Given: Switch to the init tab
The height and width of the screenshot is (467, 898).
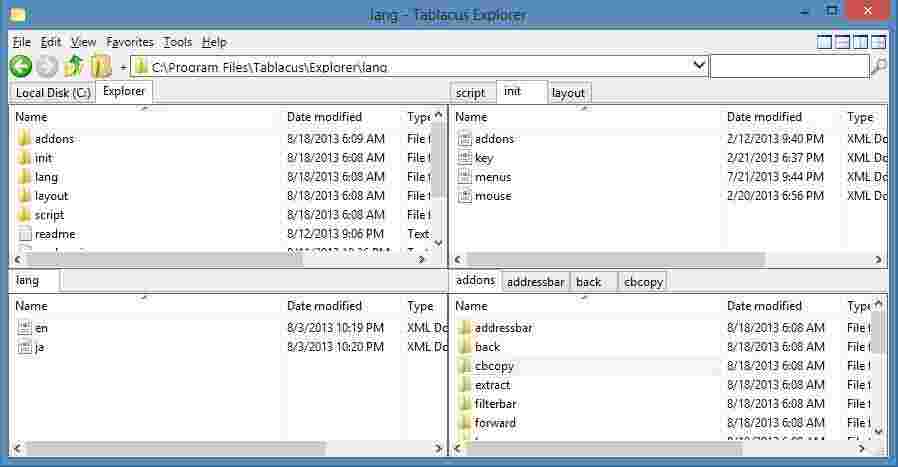Looking at the screenshot, I should [x=520, y=92].
